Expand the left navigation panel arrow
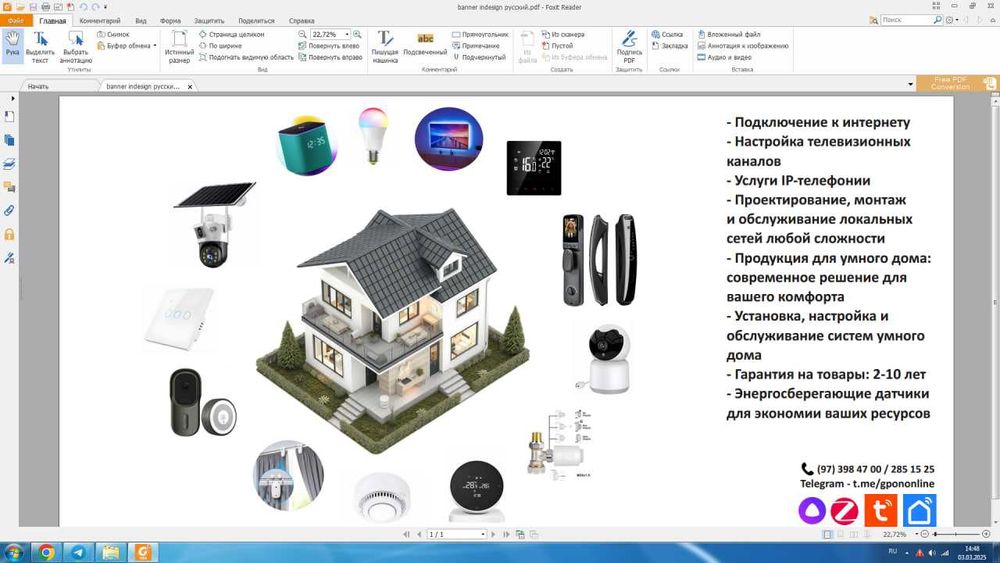The image size is (1000, 563). pos(13,99)
